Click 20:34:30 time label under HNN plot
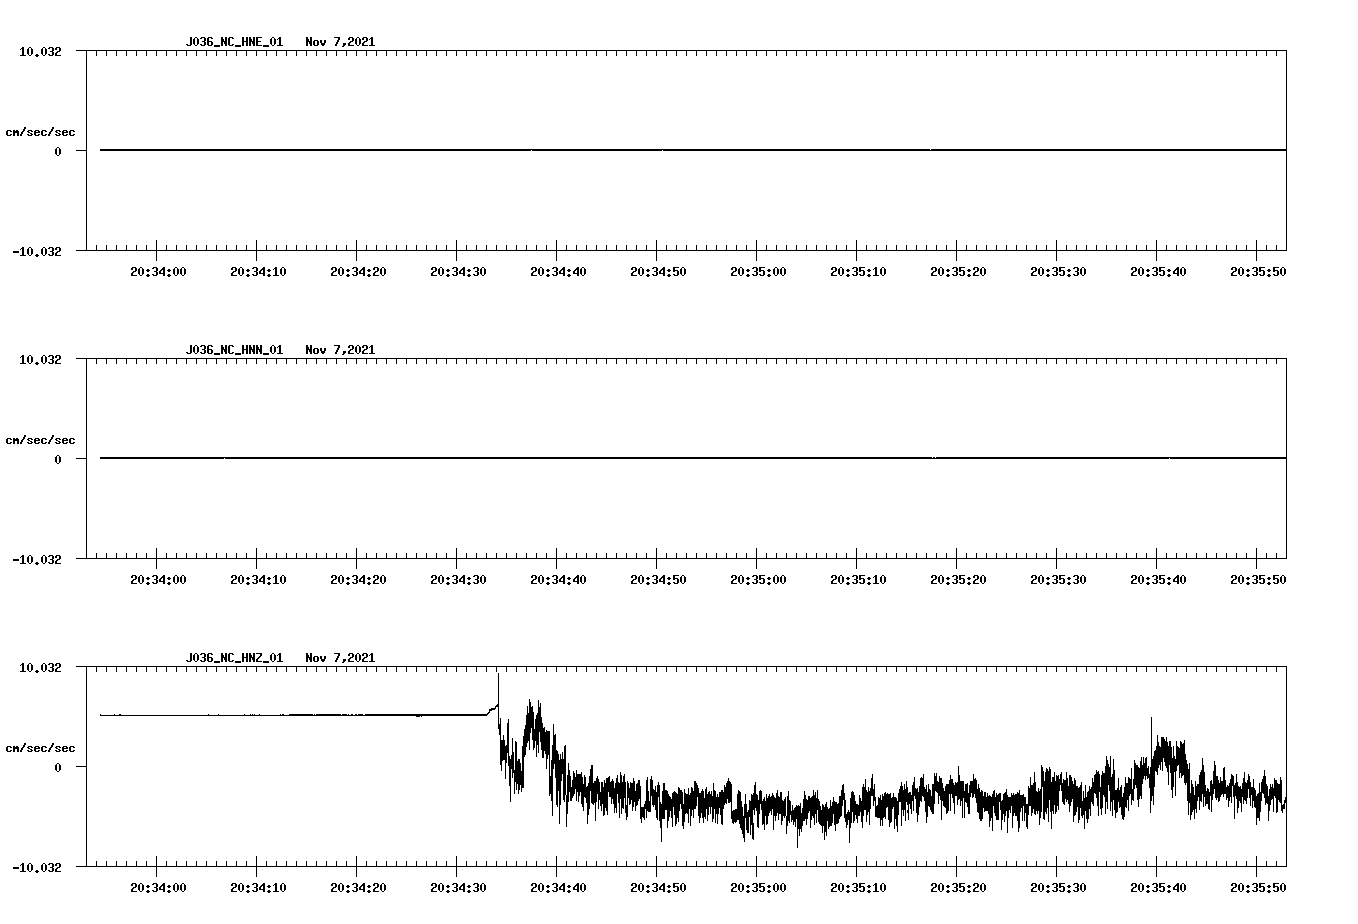This screenshot has width=1358, height=924. 458,580
